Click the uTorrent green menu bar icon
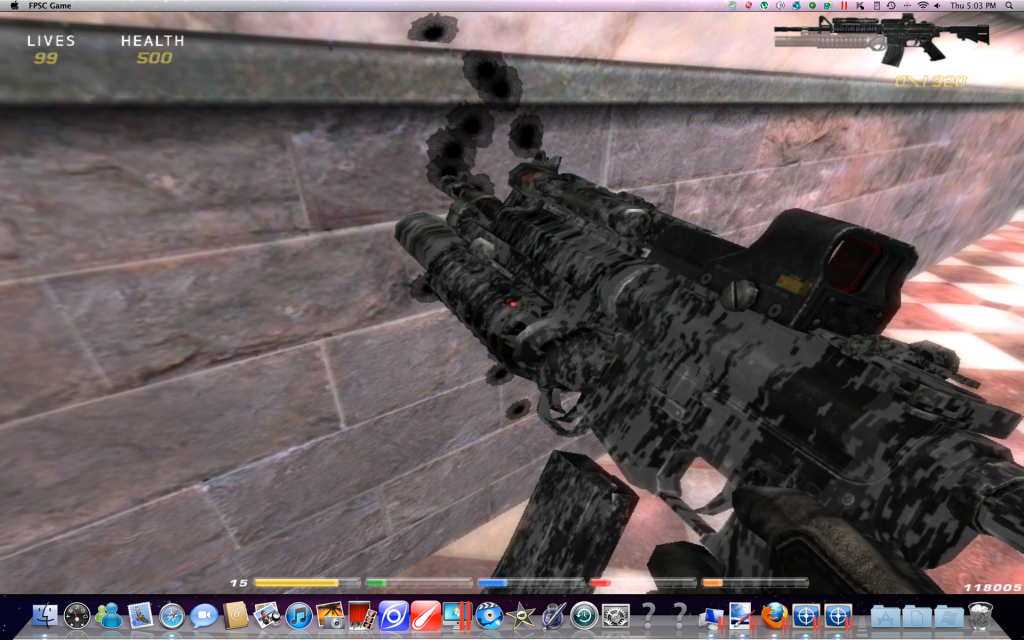Viewport: 1024px width, 640px height. pyautogui.click(x=764, y=5)
